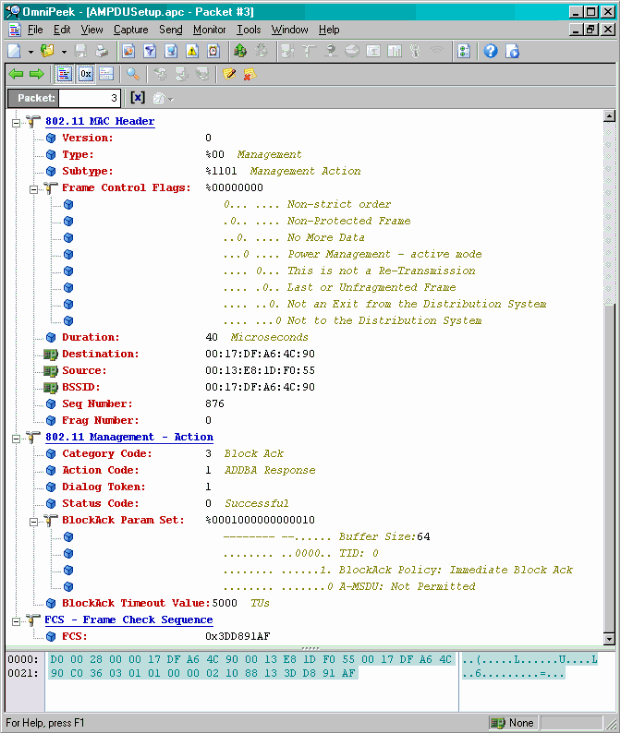Click the magnifier zoom icon
The image size is (620, 733).
point(133,74)
